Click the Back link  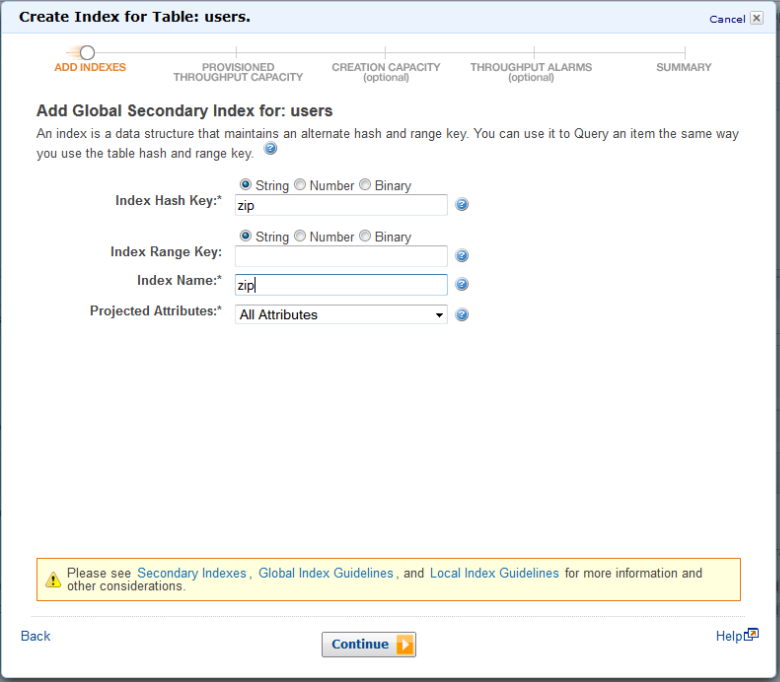35,636
